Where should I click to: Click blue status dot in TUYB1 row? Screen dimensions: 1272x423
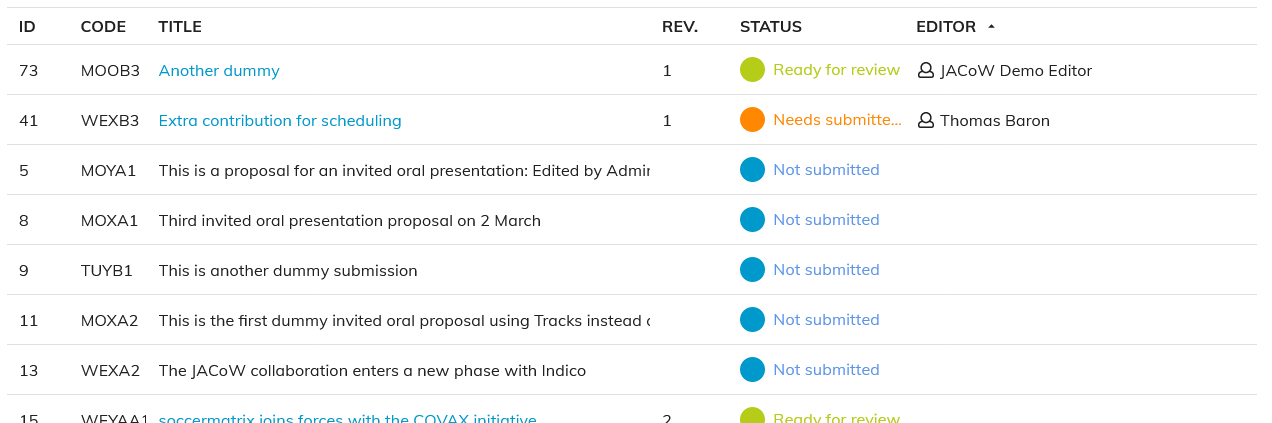tap(752, 270)
